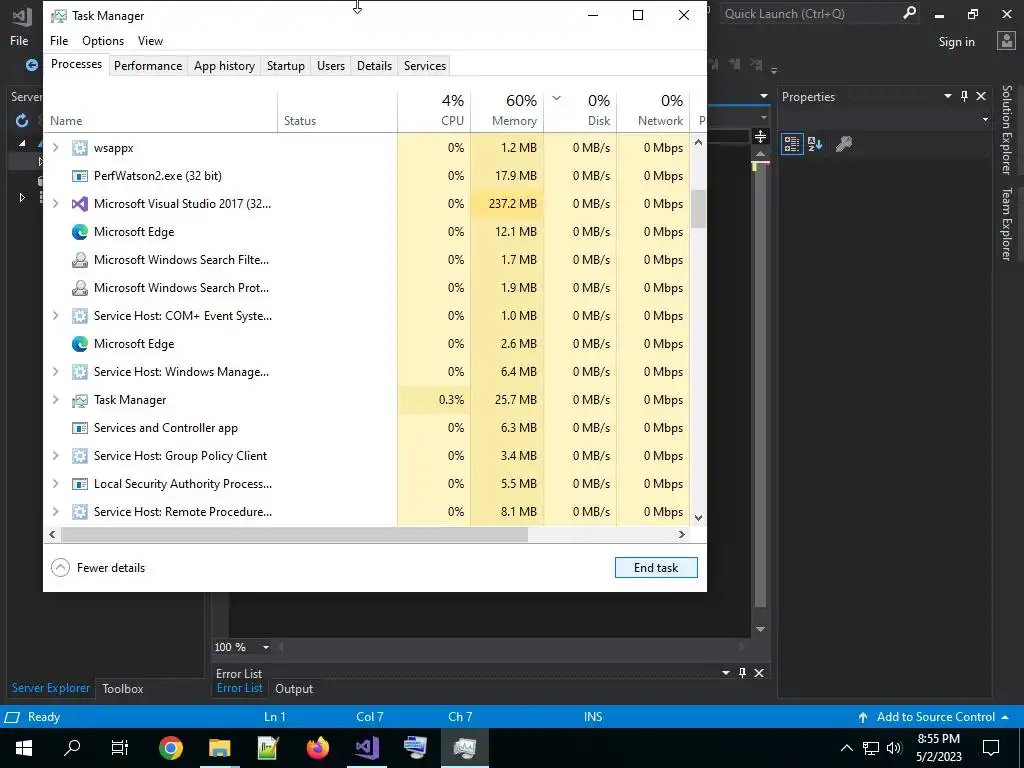Click the Quick Launch search field
1024x768 pixels.
(x=810, y=14)
